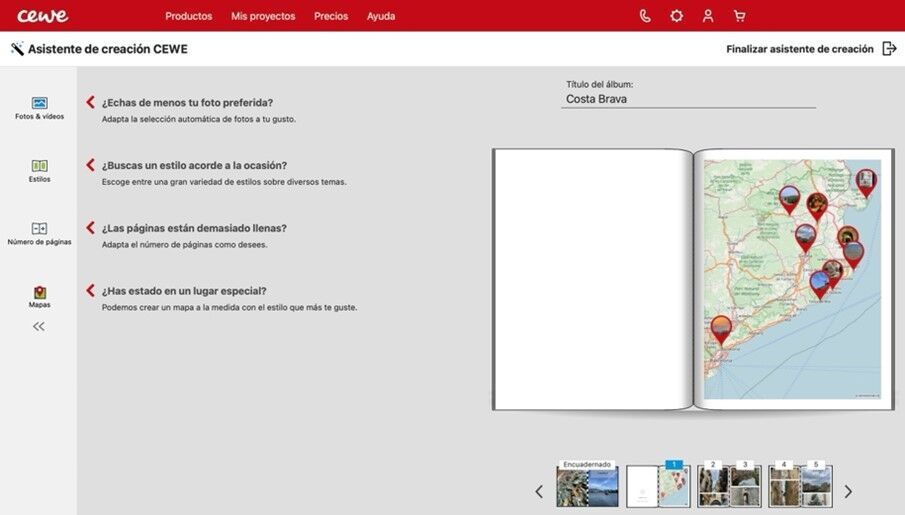
Task: Collapse sidebar with double chevron
Action: [x=39, y=327]
